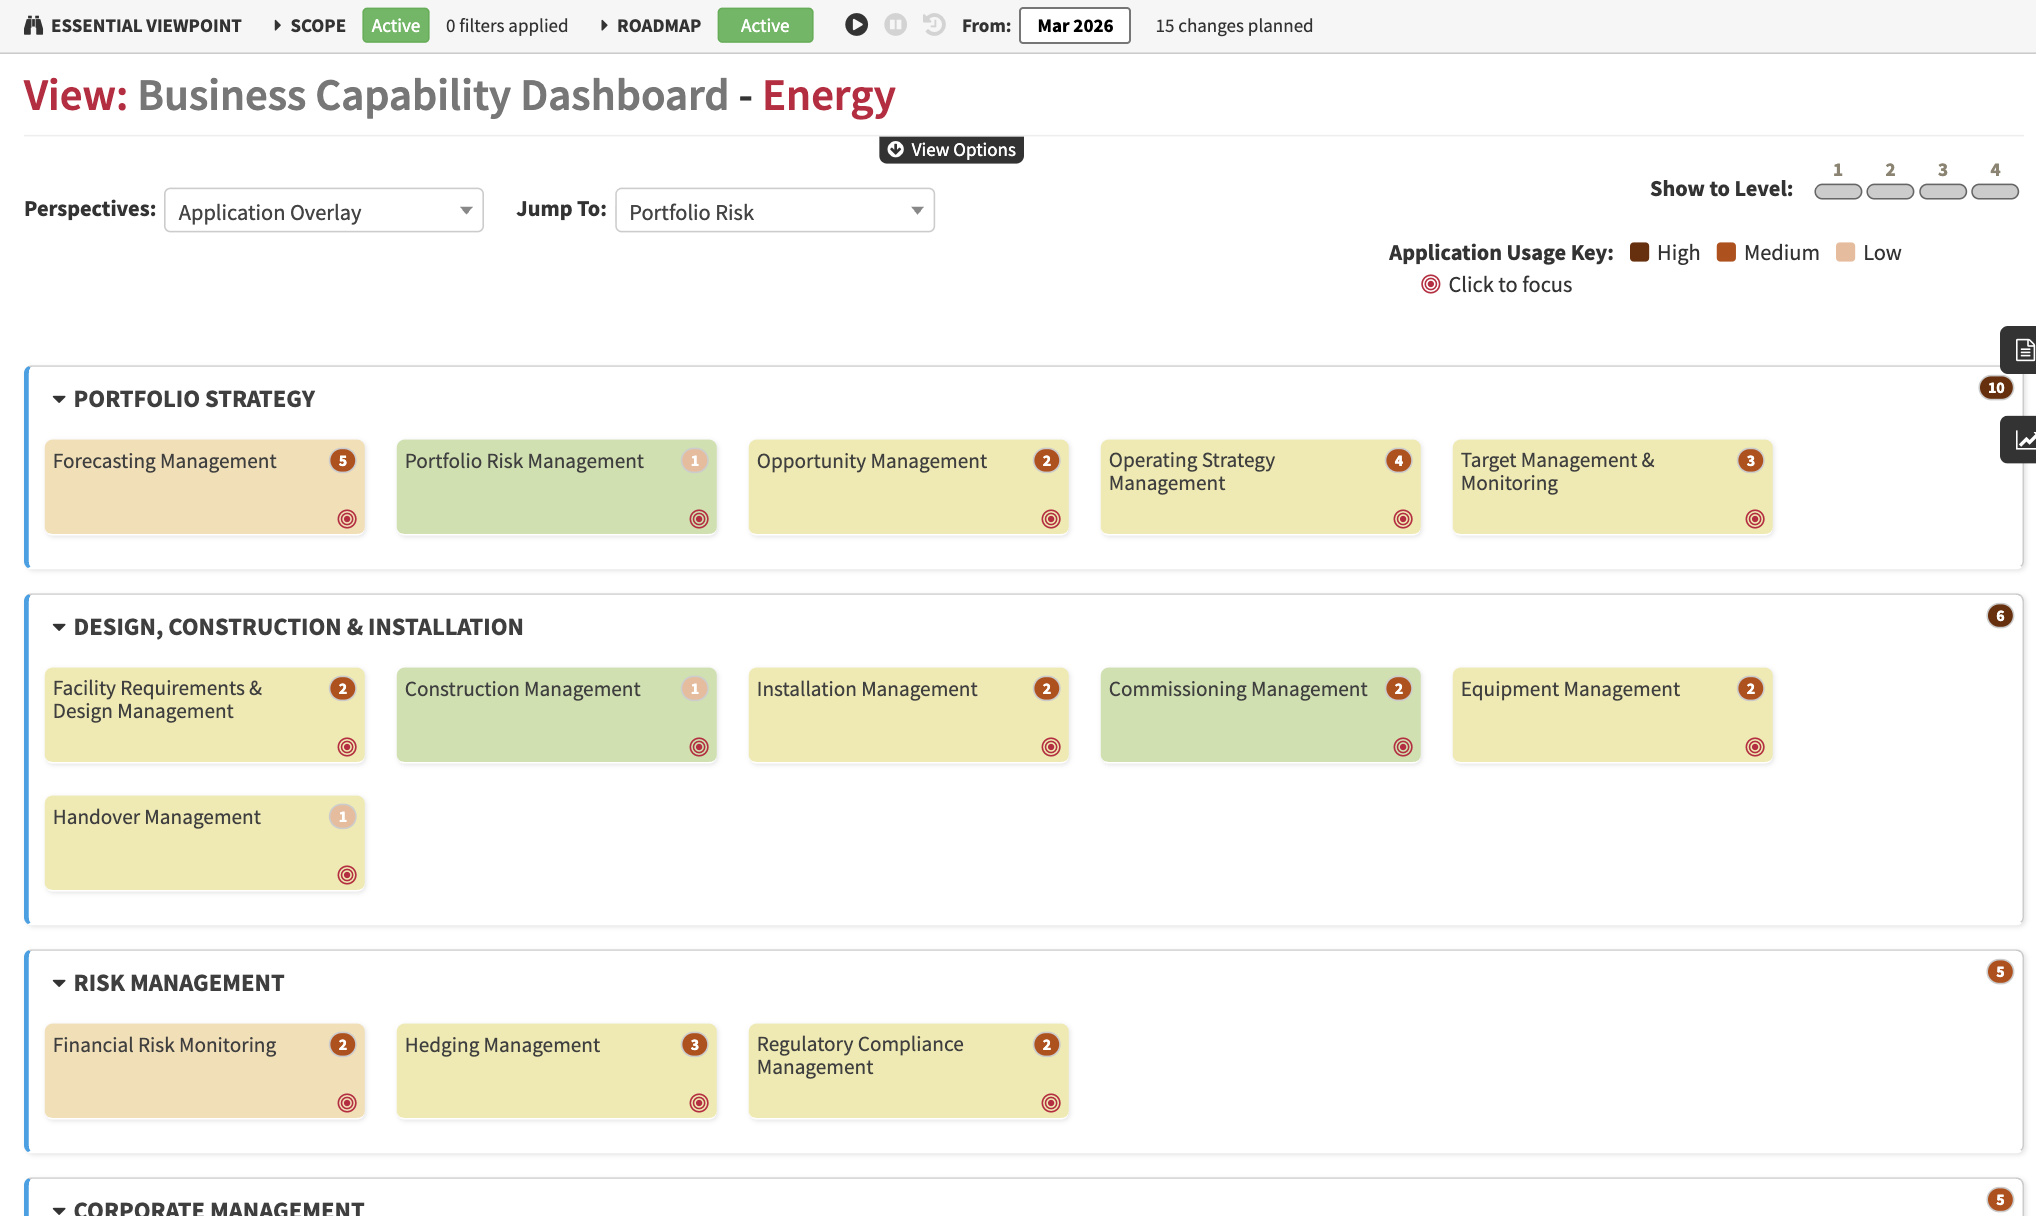Click Operating Strategy Management app count badge

click(x=1398, y=460)
